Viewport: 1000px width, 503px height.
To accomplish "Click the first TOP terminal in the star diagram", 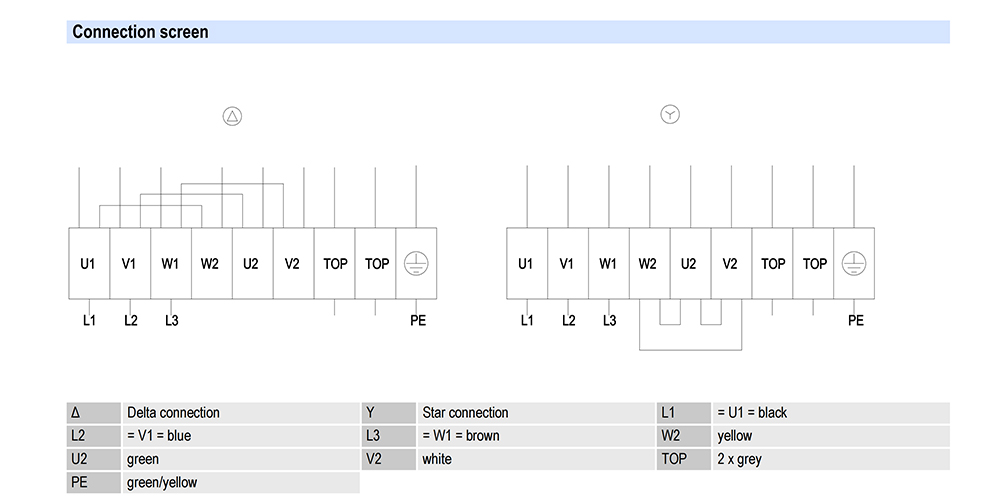I will 772,264.
